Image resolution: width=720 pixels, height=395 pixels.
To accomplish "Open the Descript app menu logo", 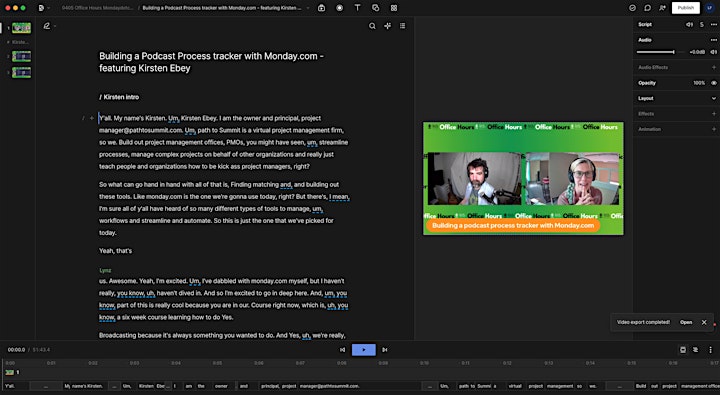I will click(x=41, y=8).
